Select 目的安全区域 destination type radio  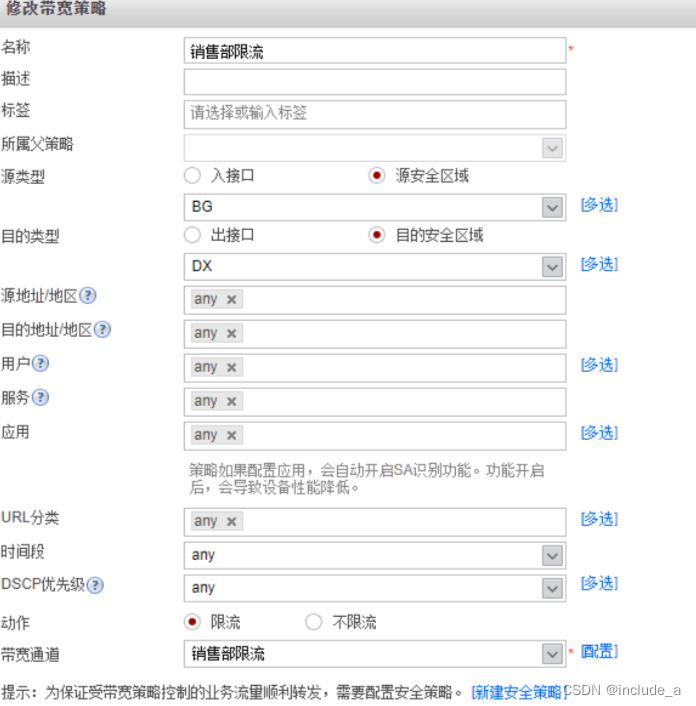click(x=377, y=235)
